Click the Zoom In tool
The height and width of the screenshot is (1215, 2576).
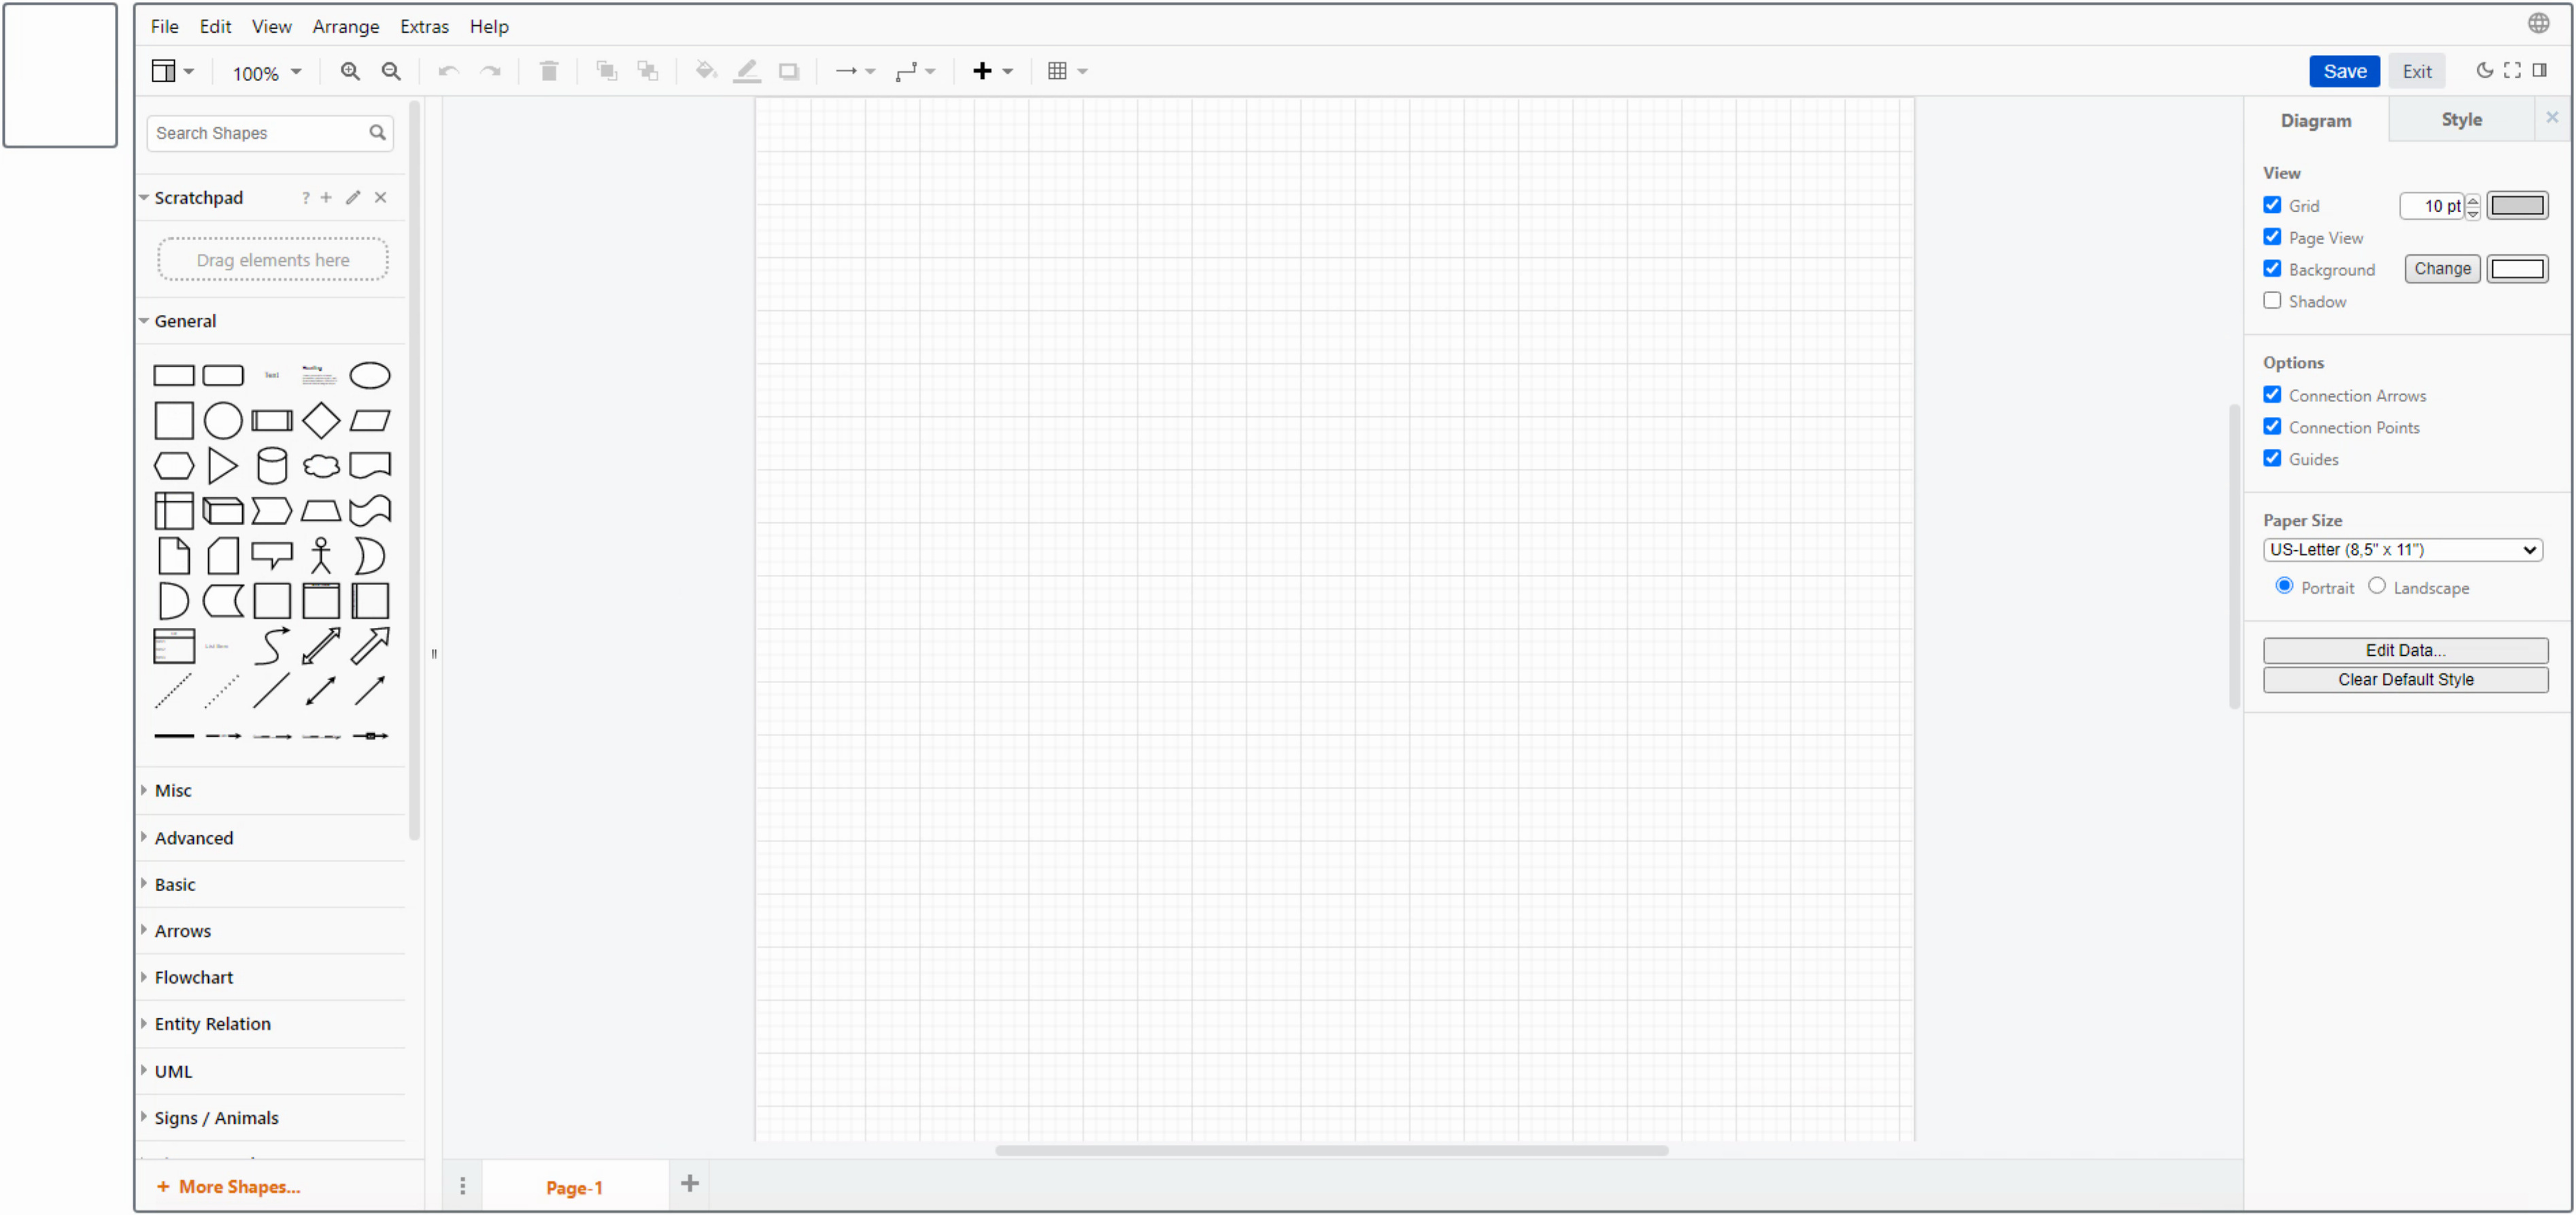[x=350, y=71]
